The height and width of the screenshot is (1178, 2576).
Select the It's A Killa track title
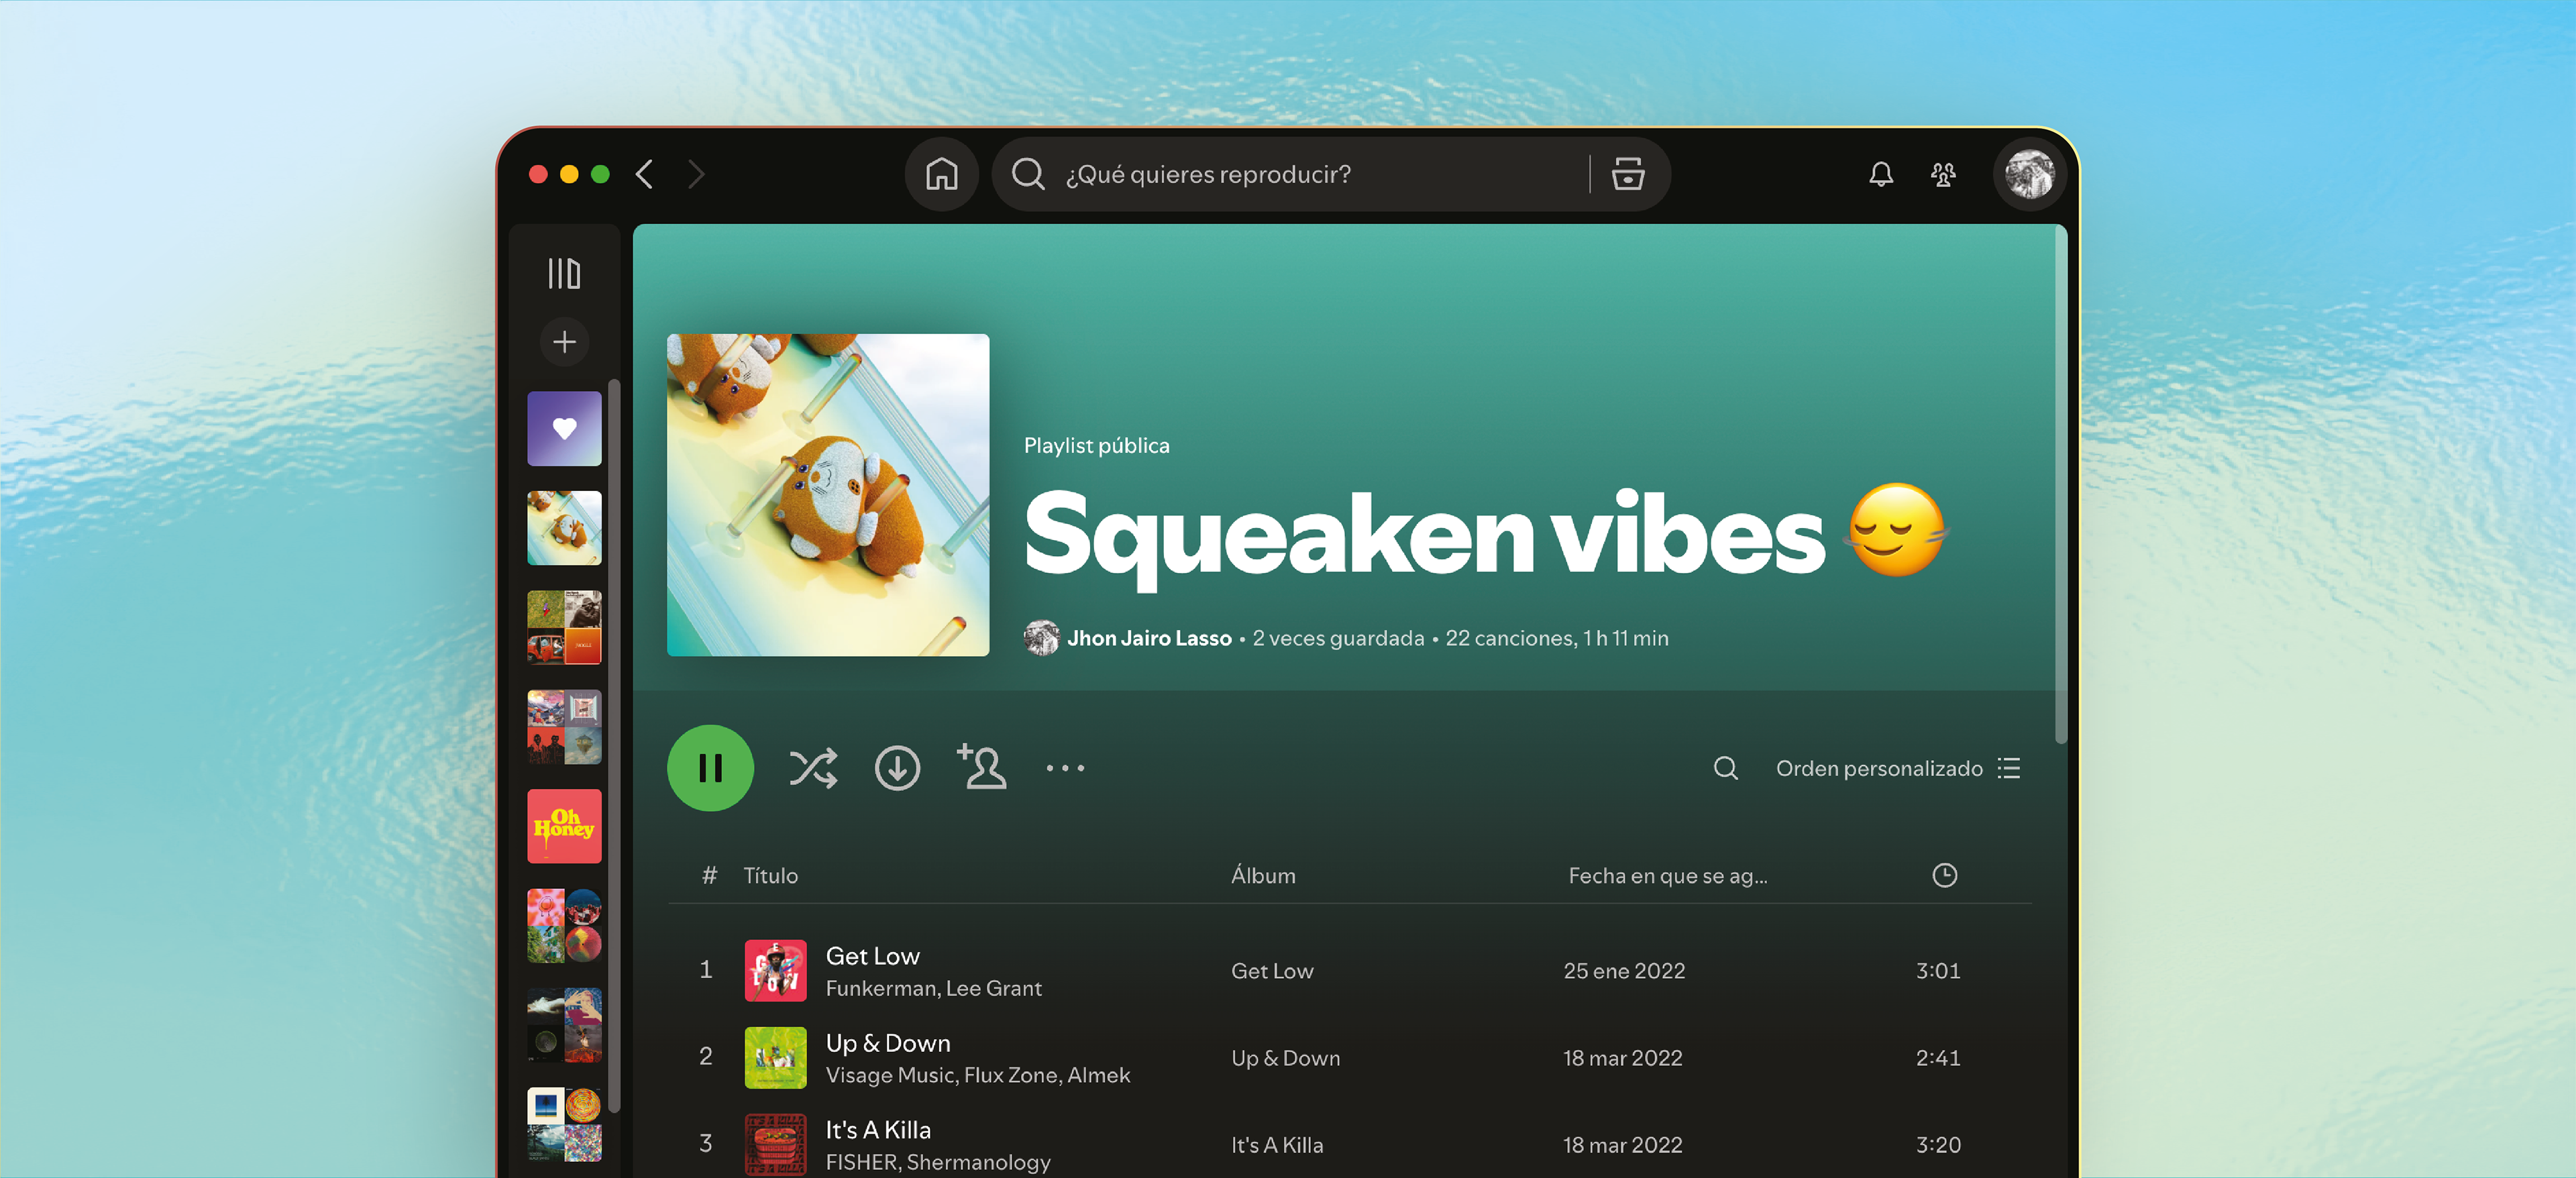click(878, 1130)
